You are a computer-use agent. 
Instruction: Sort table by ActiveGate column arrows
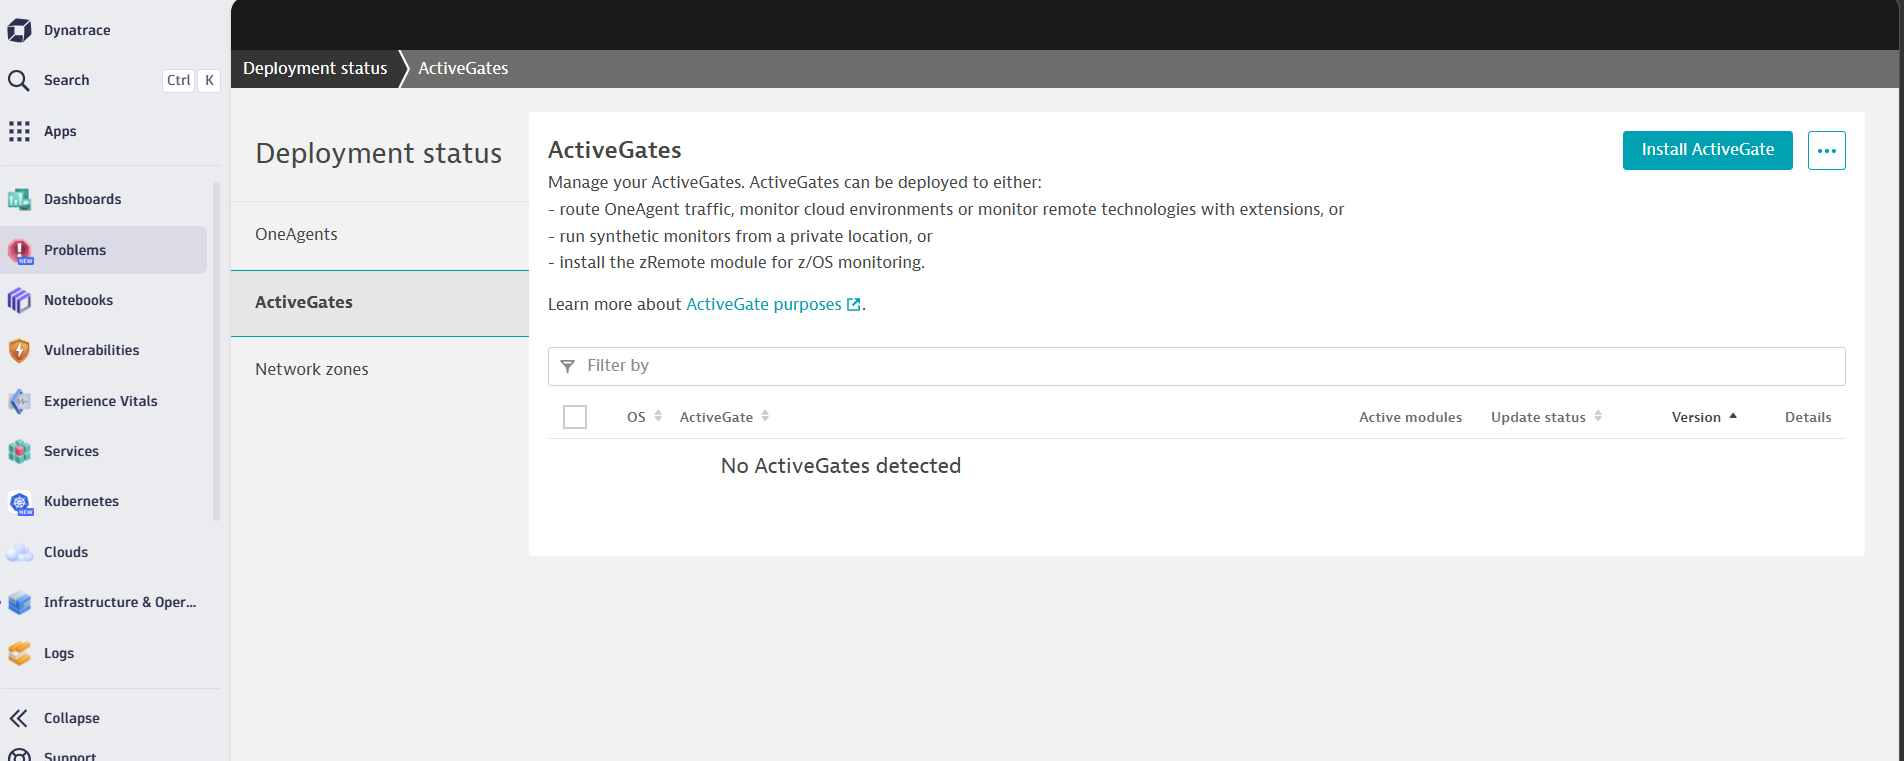coord(765,416)
